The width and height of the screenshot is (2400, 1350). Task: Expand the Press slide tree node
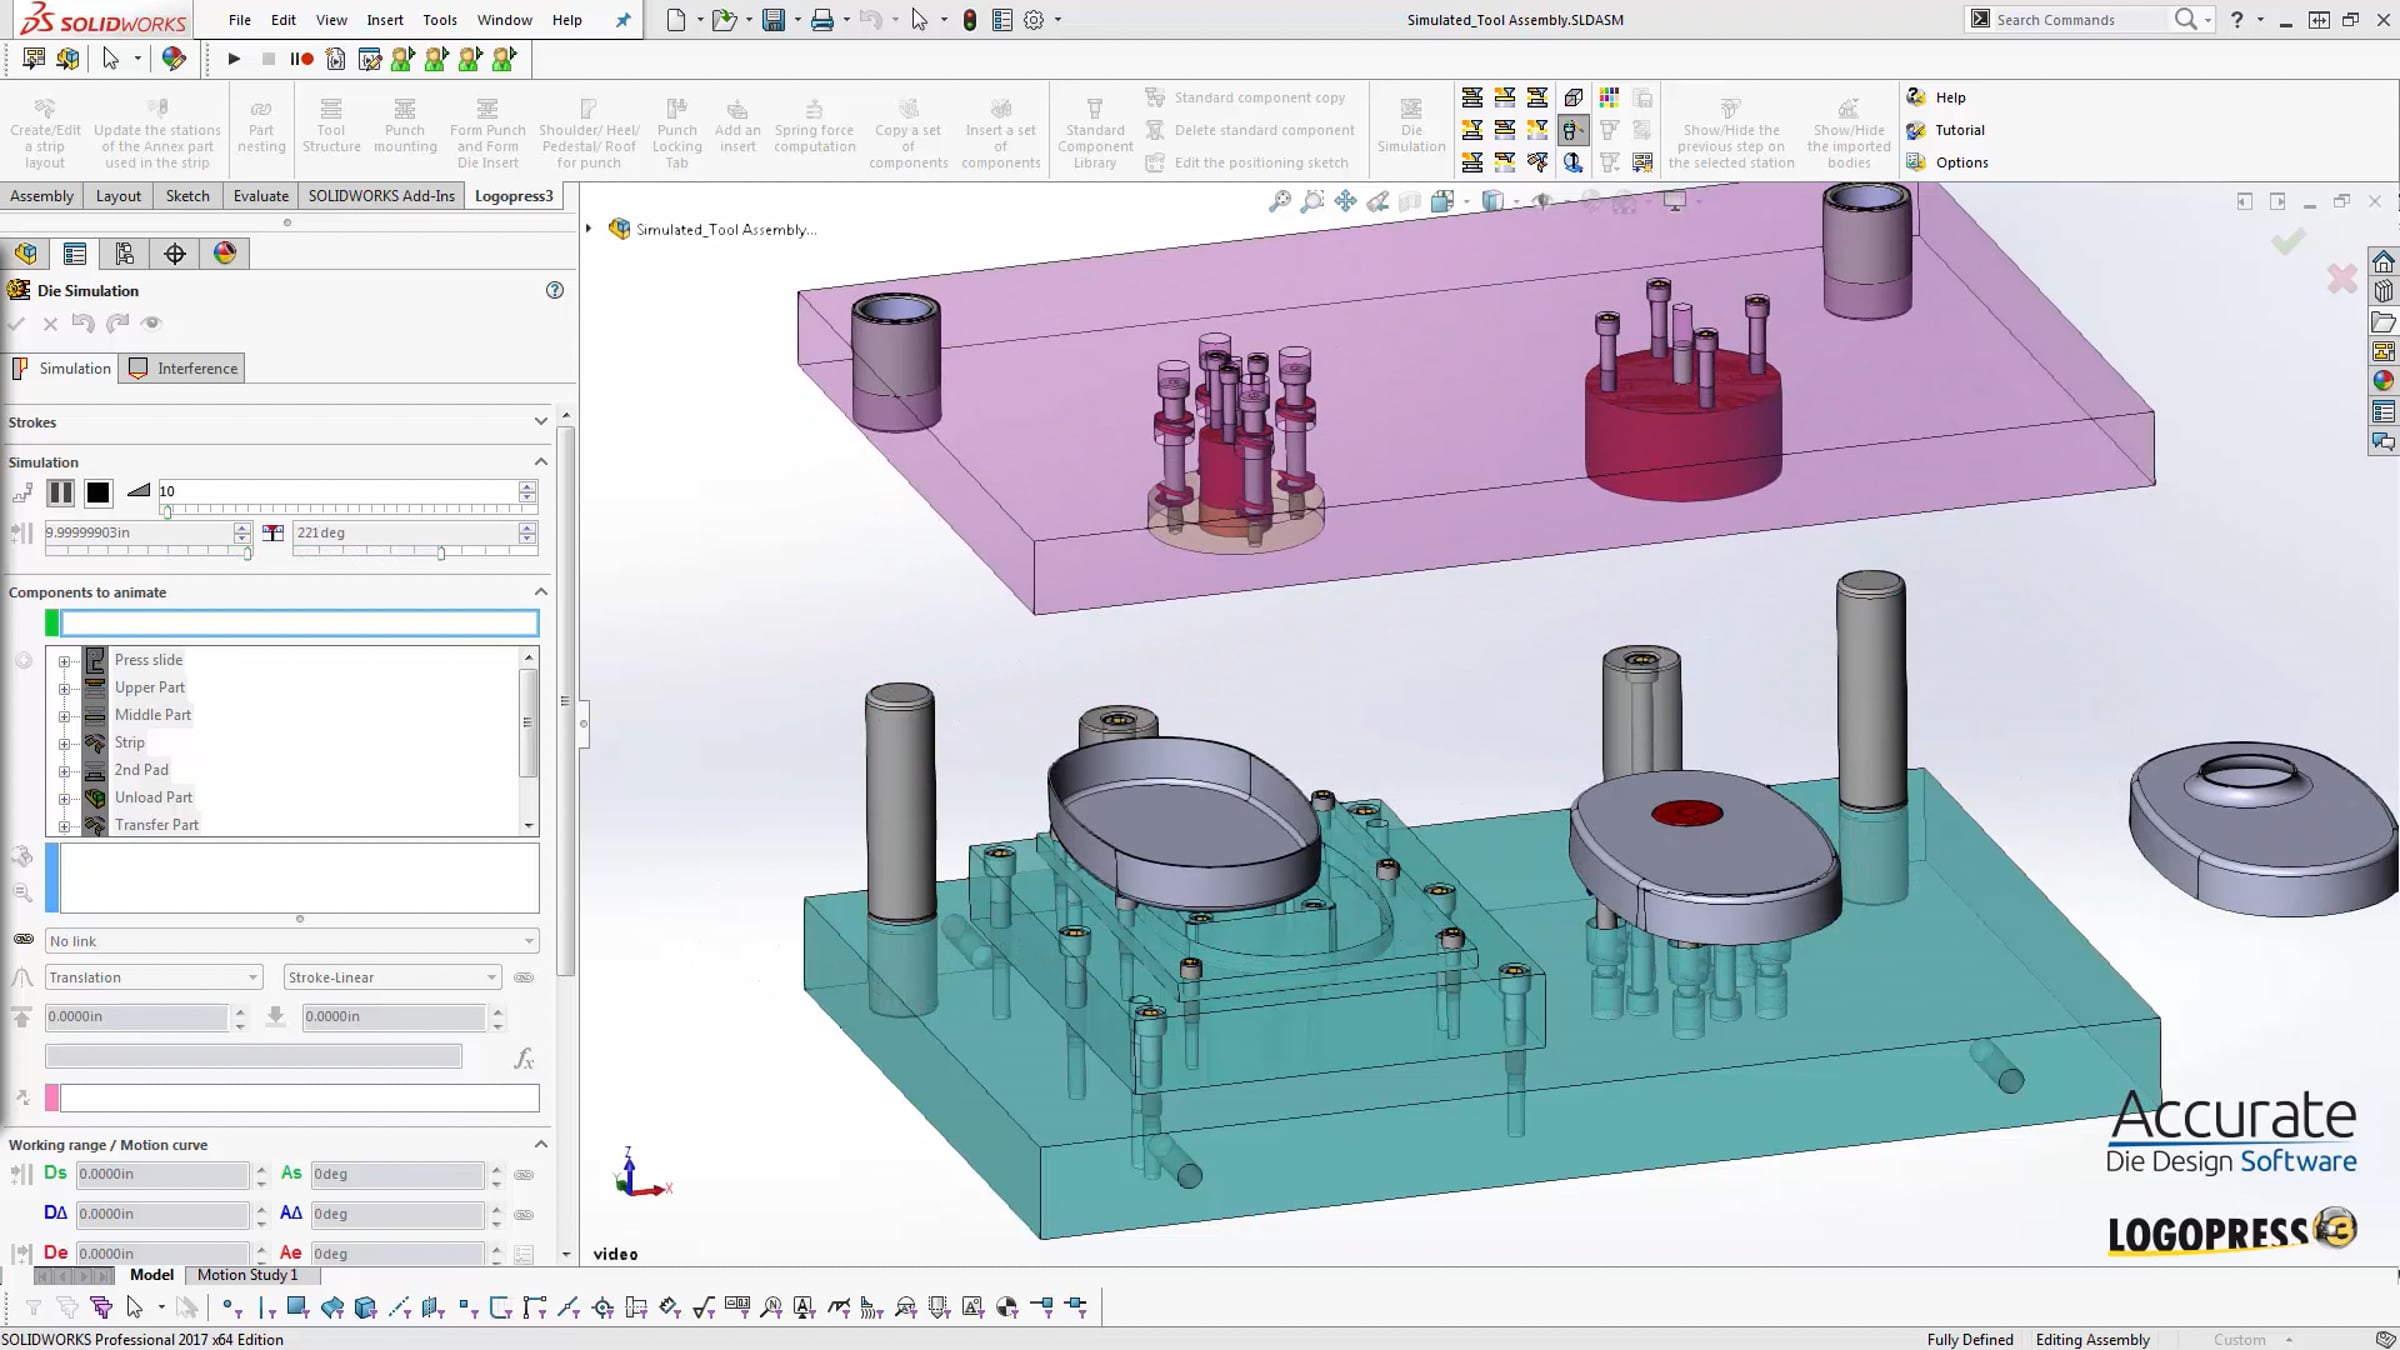(65, 661)
